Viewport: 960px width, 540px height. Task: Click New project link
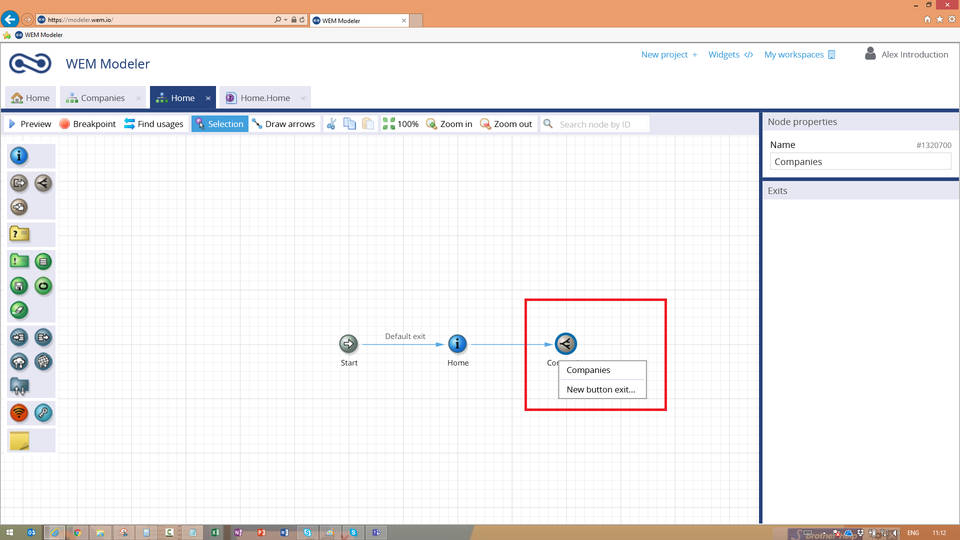[669, 54]
